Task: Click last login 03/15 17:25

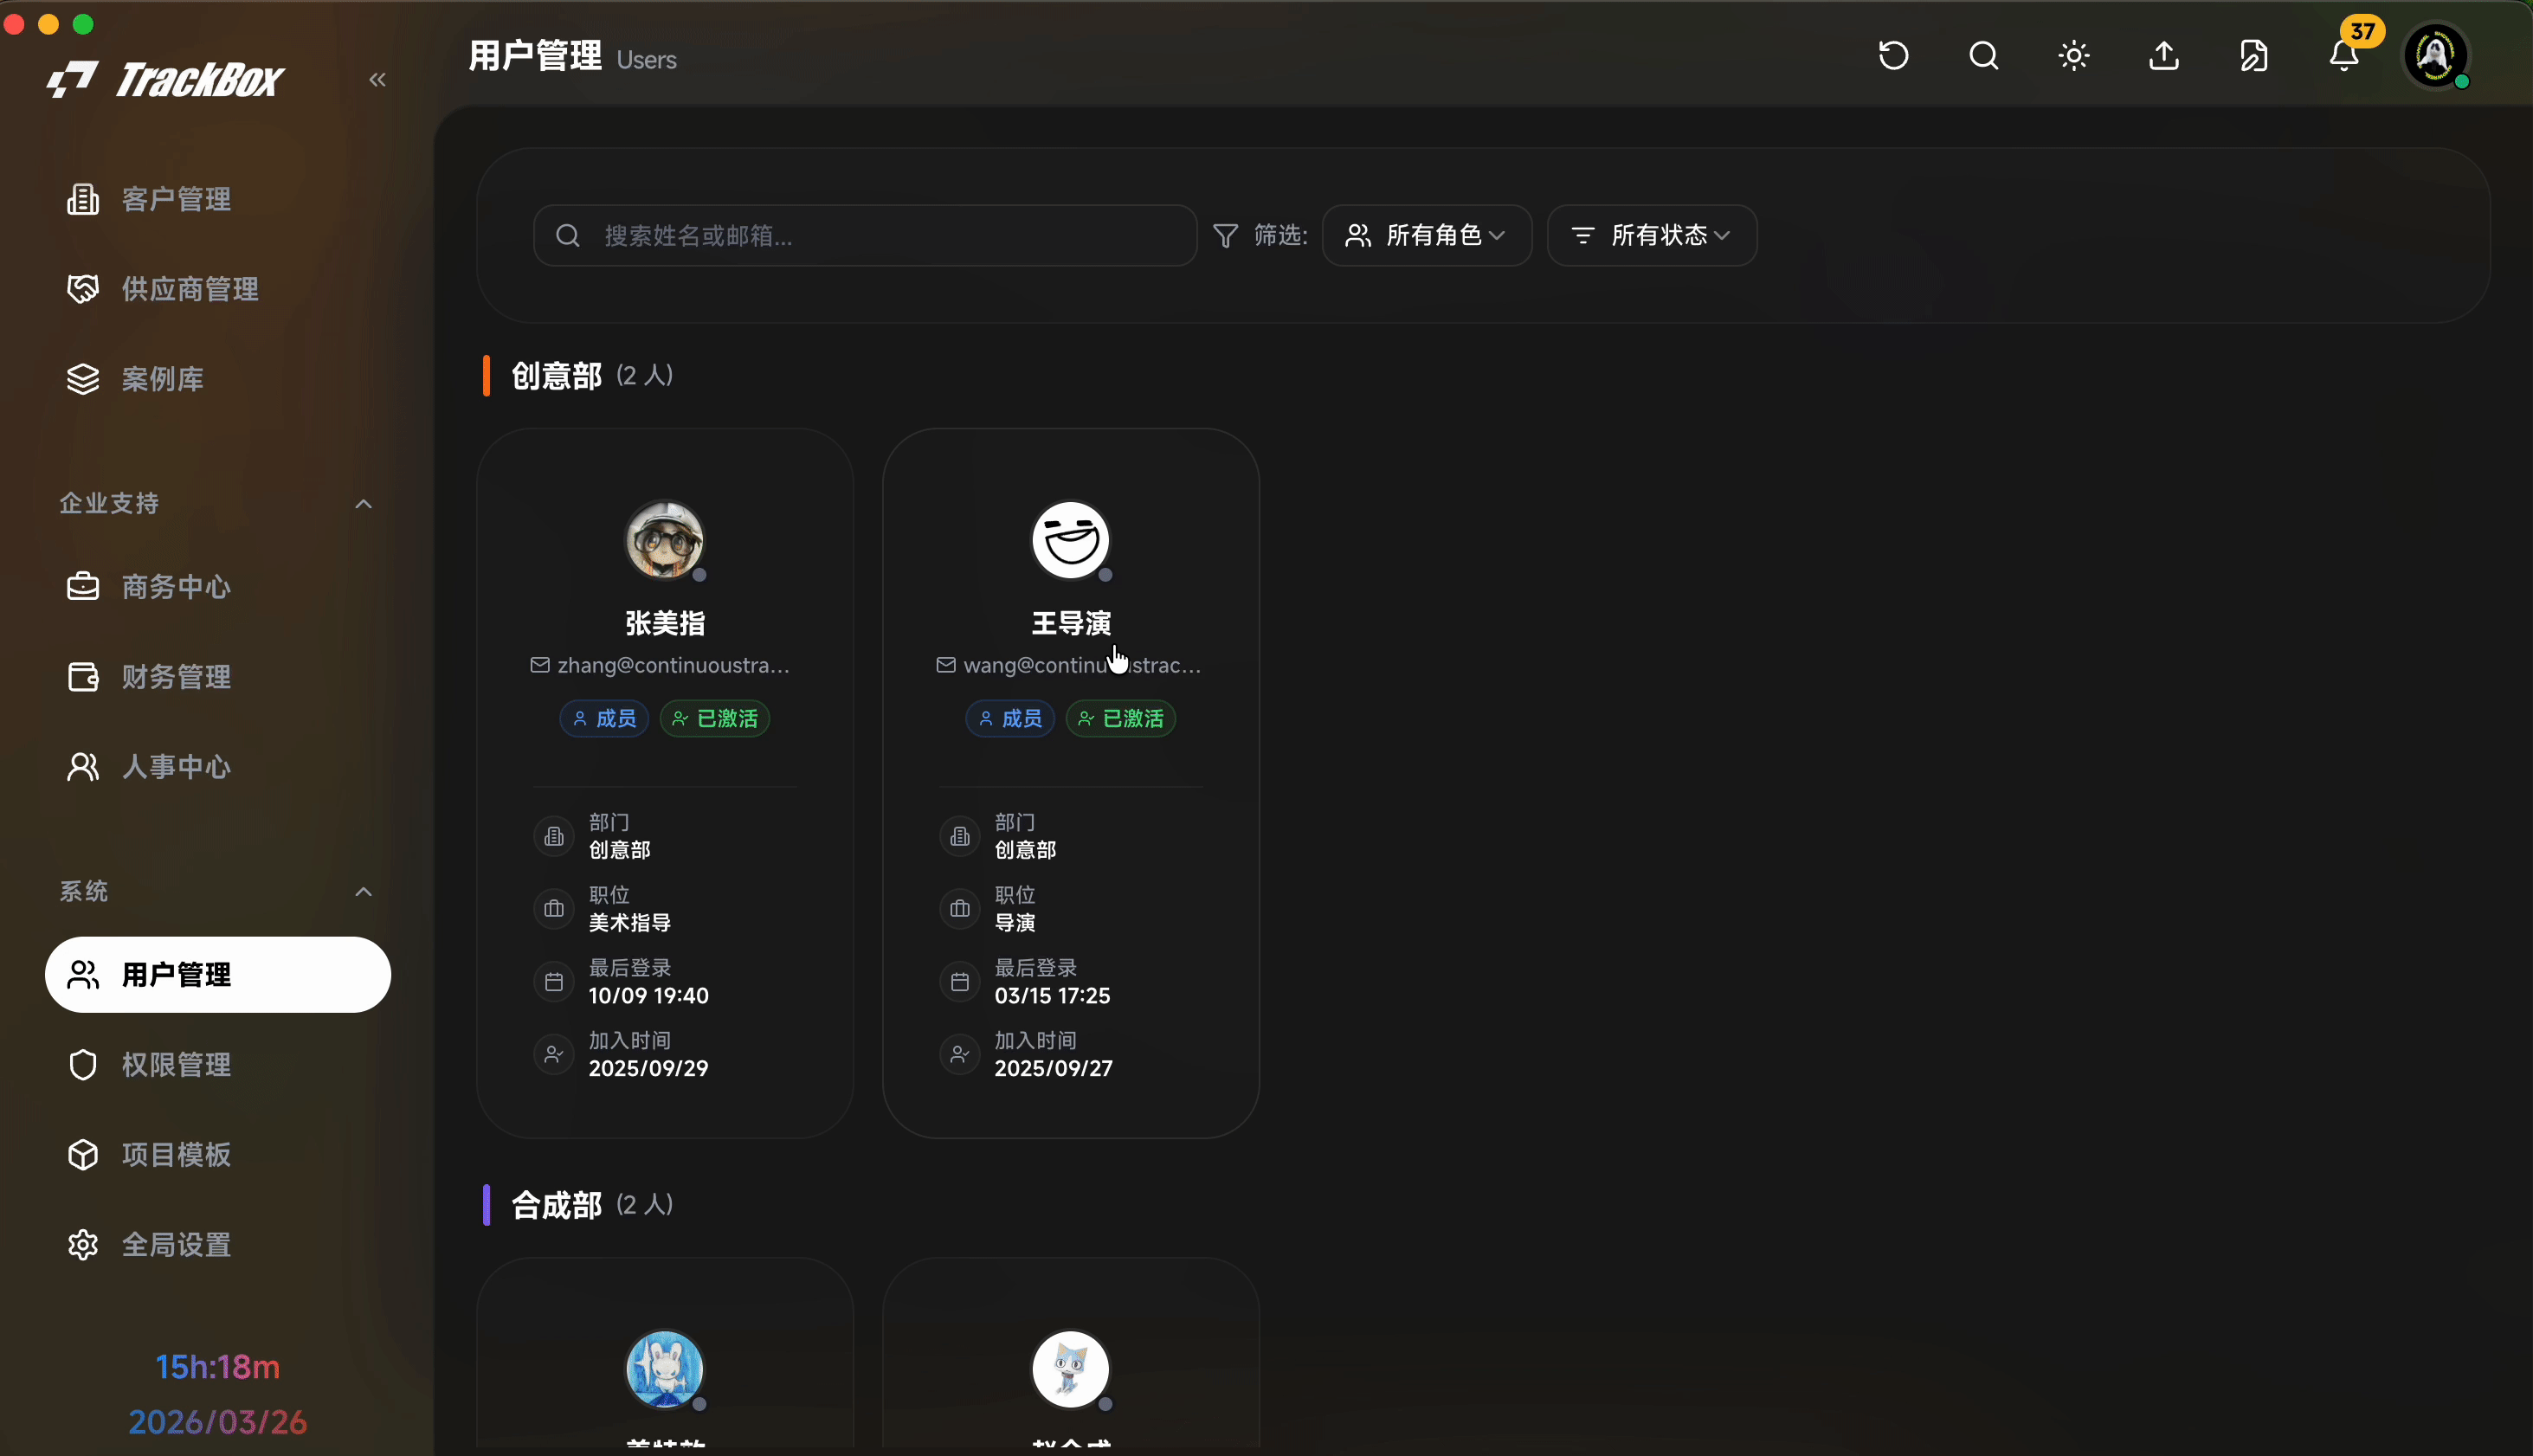Action: [1052, 996]
